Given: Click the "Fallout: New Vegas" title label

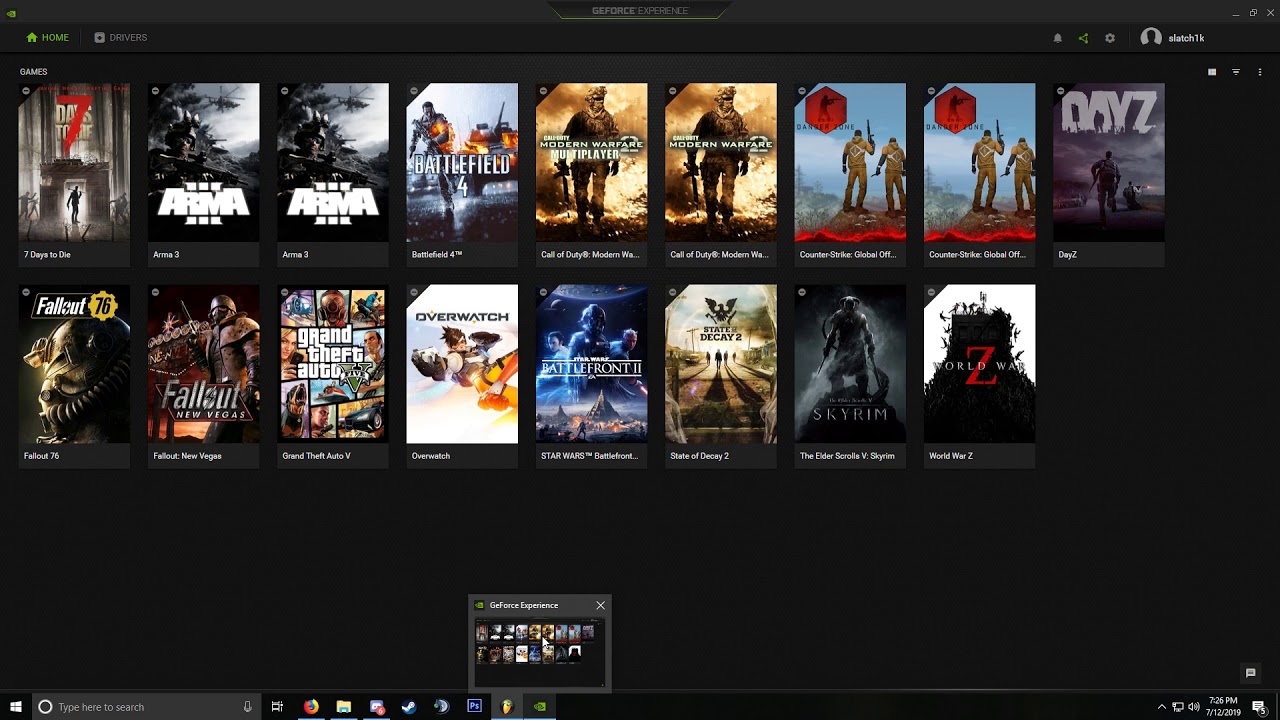Looking at the screenshot, I should point(187,456).
